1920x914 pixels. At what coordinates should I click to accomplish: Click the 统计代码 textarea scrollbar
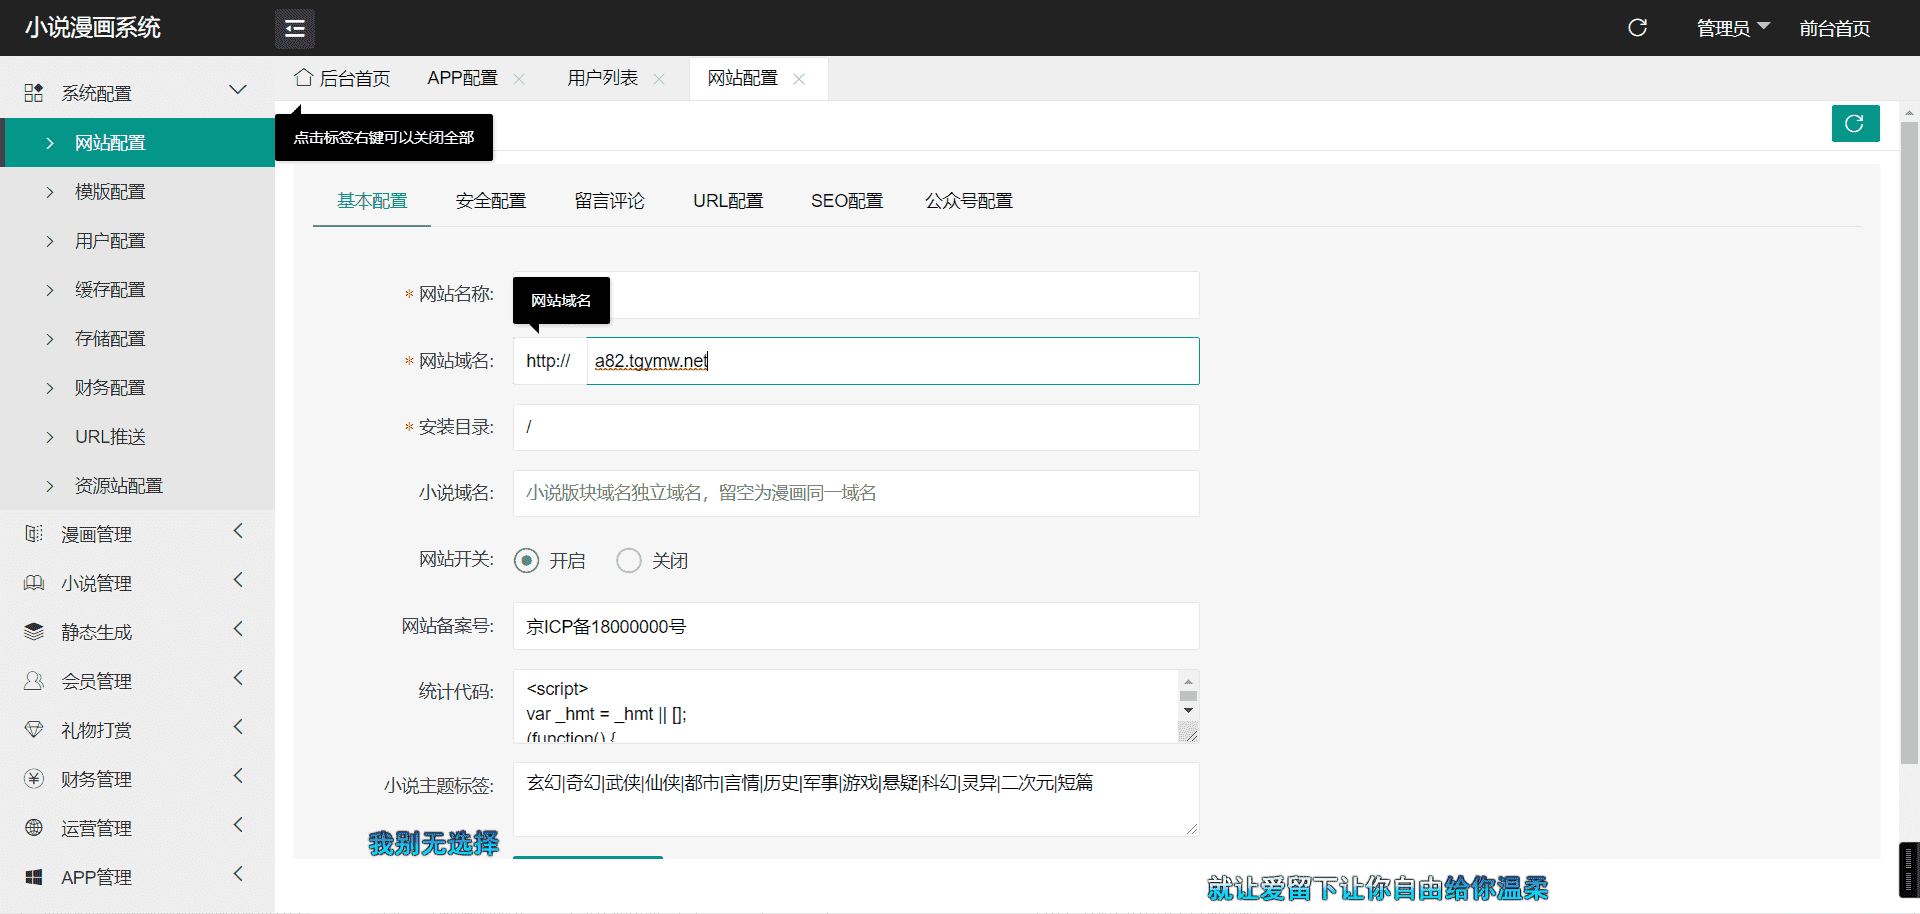coord(1188,697)
